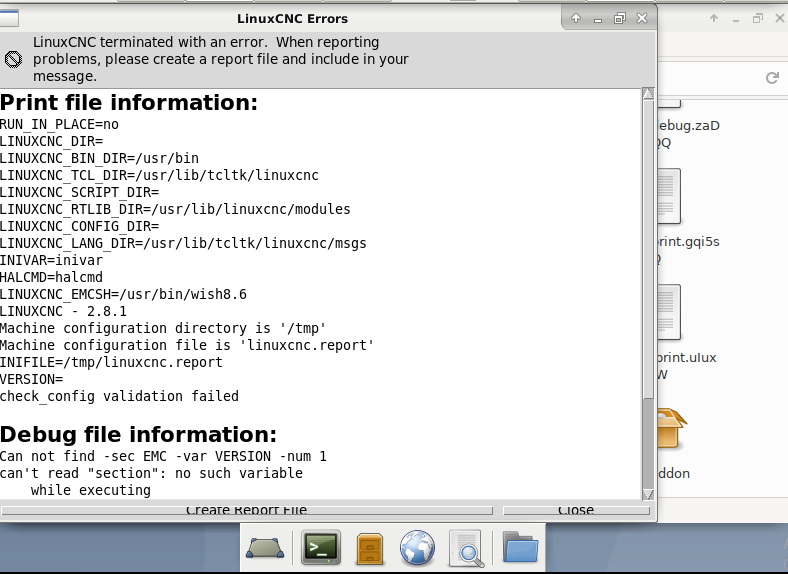Image resolution: width=788 pixels, height=574 pixels.
Task: Click the scrollbar up arrow in error log
Action: (648, 93)
